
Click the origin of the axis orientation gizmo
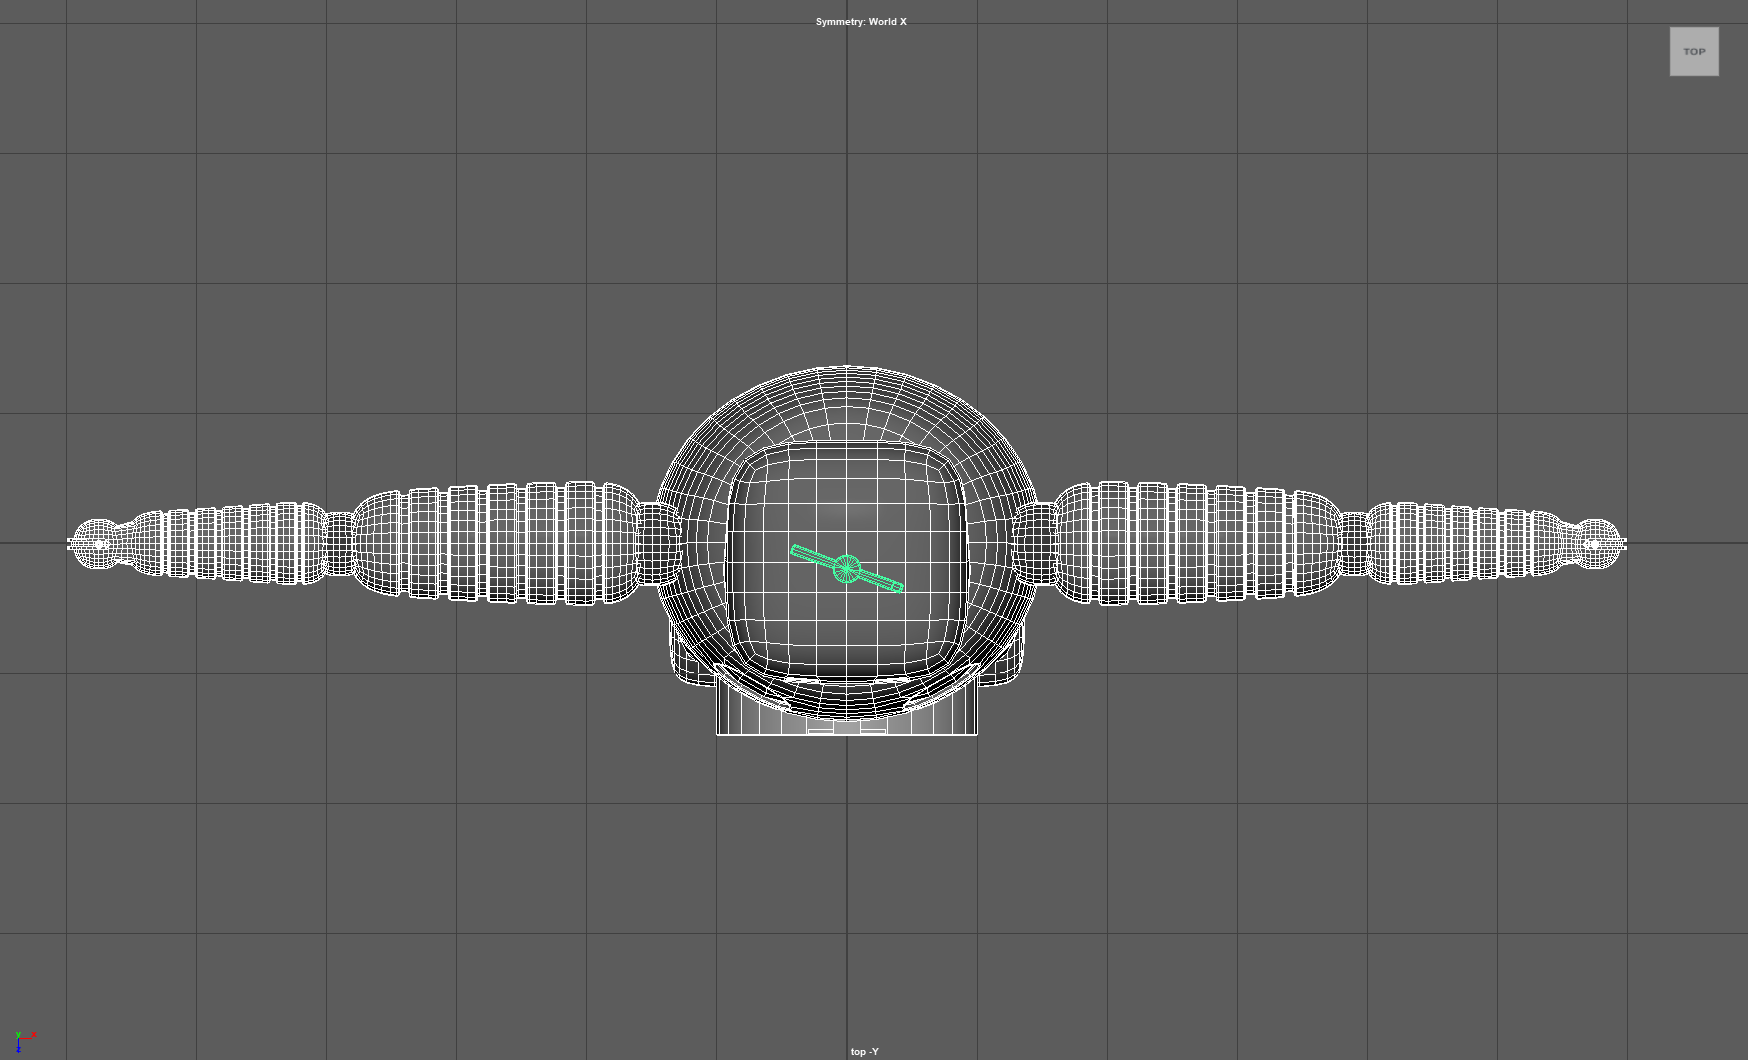point(18,1038)
